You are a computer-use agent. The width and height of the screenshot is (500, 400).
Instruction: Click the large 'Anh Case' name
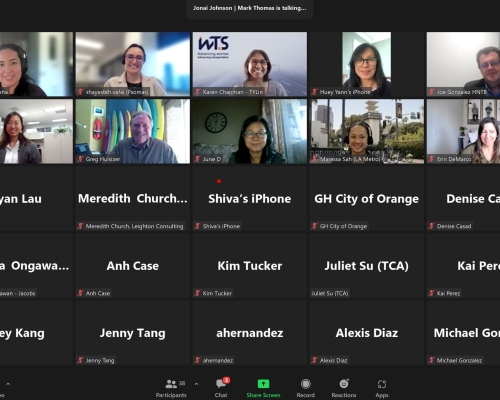point(133,266)
